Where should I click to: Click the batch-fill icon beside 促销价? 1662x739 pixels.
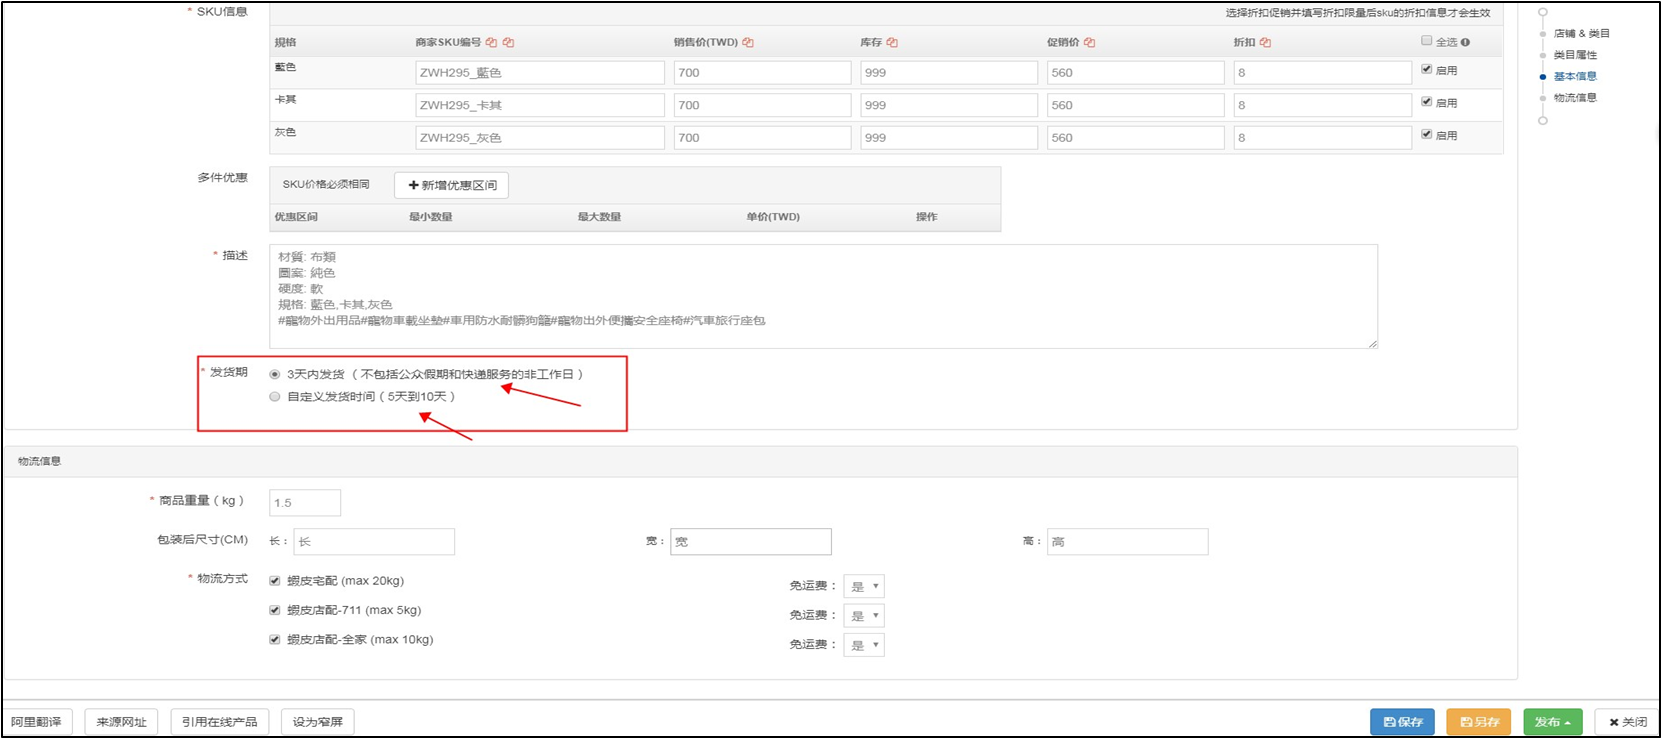point(1089,43)
